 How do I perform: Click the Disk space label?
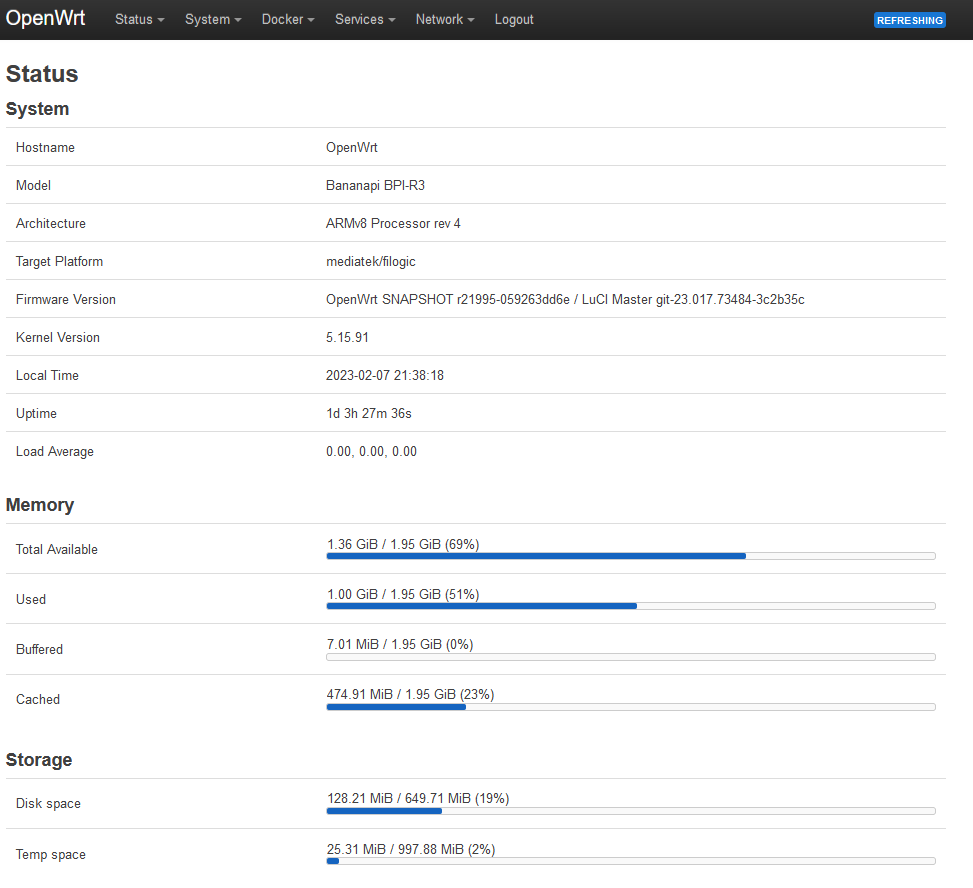coord(48,804)
